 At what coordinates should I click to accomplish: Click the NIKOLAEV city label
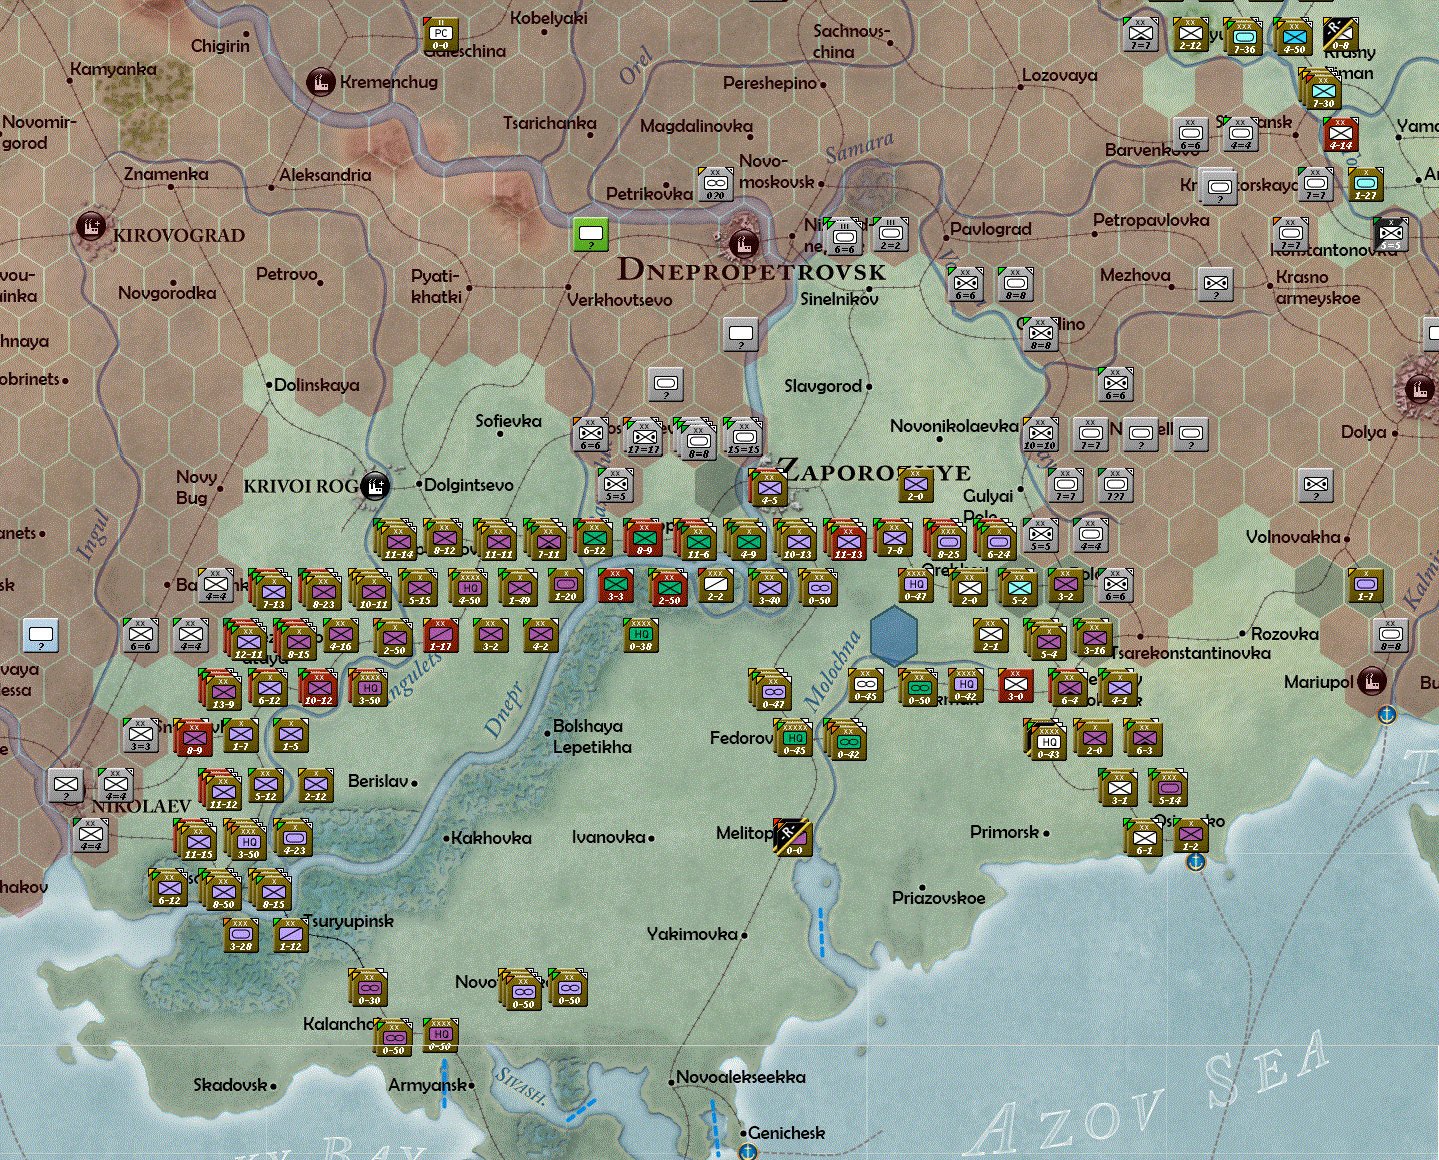coord(141,806)
